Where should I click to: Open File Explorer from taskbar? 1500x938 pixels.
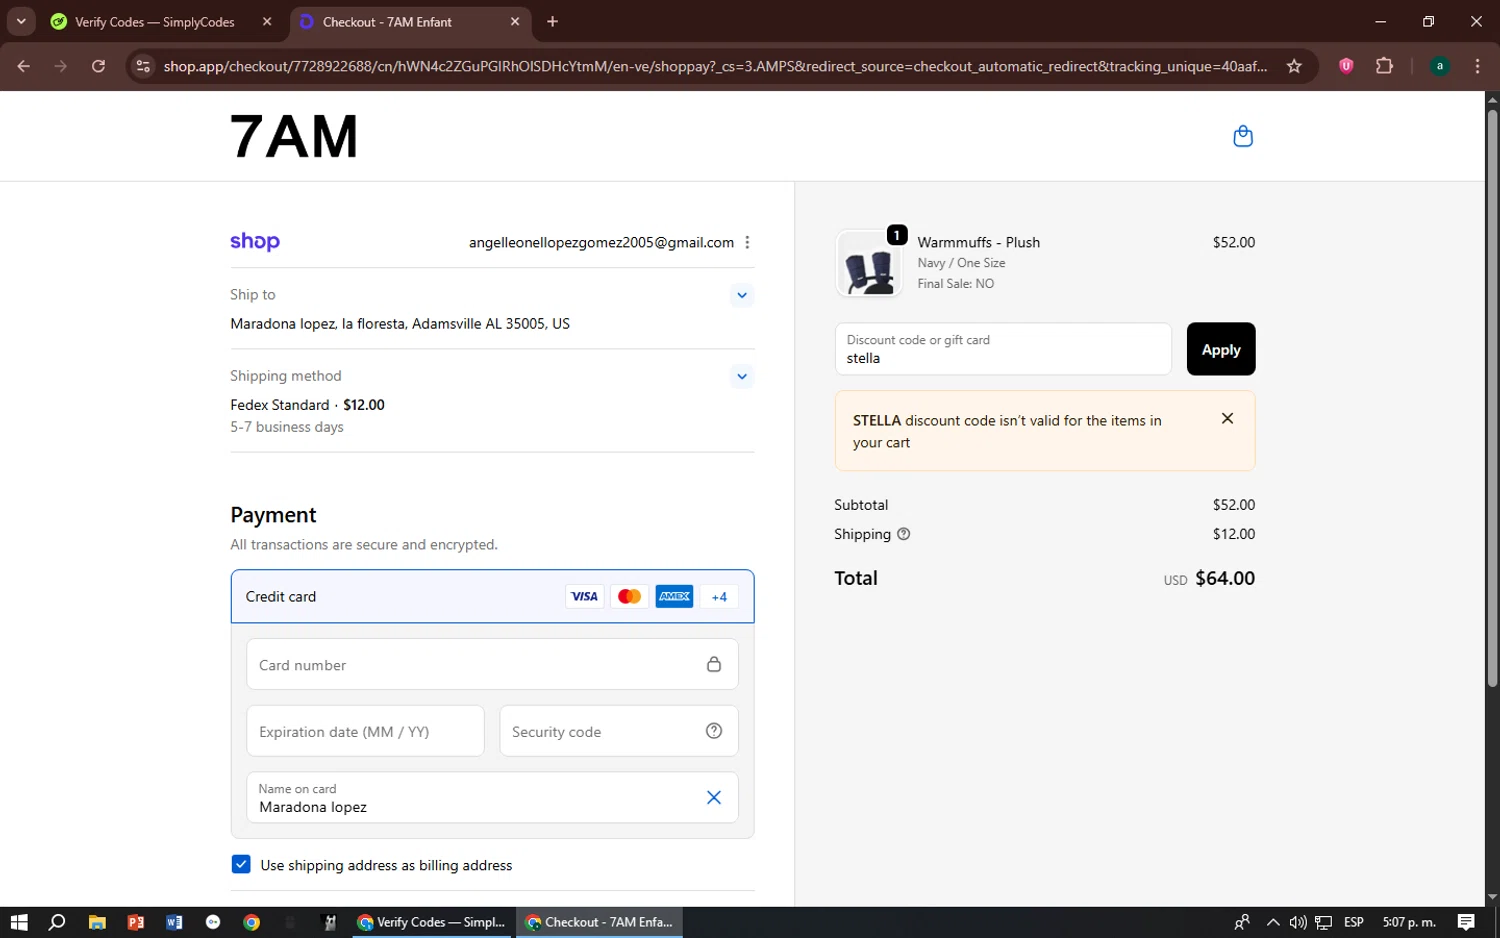pyautogui.click(x=97, y=922)
